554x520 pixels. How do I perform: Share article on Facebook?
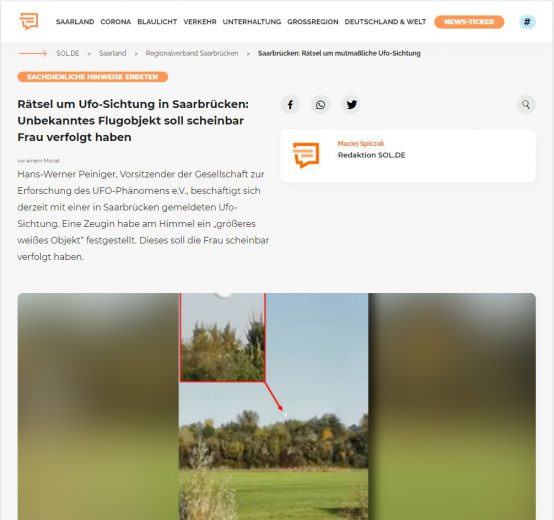[x=290, y=105]
